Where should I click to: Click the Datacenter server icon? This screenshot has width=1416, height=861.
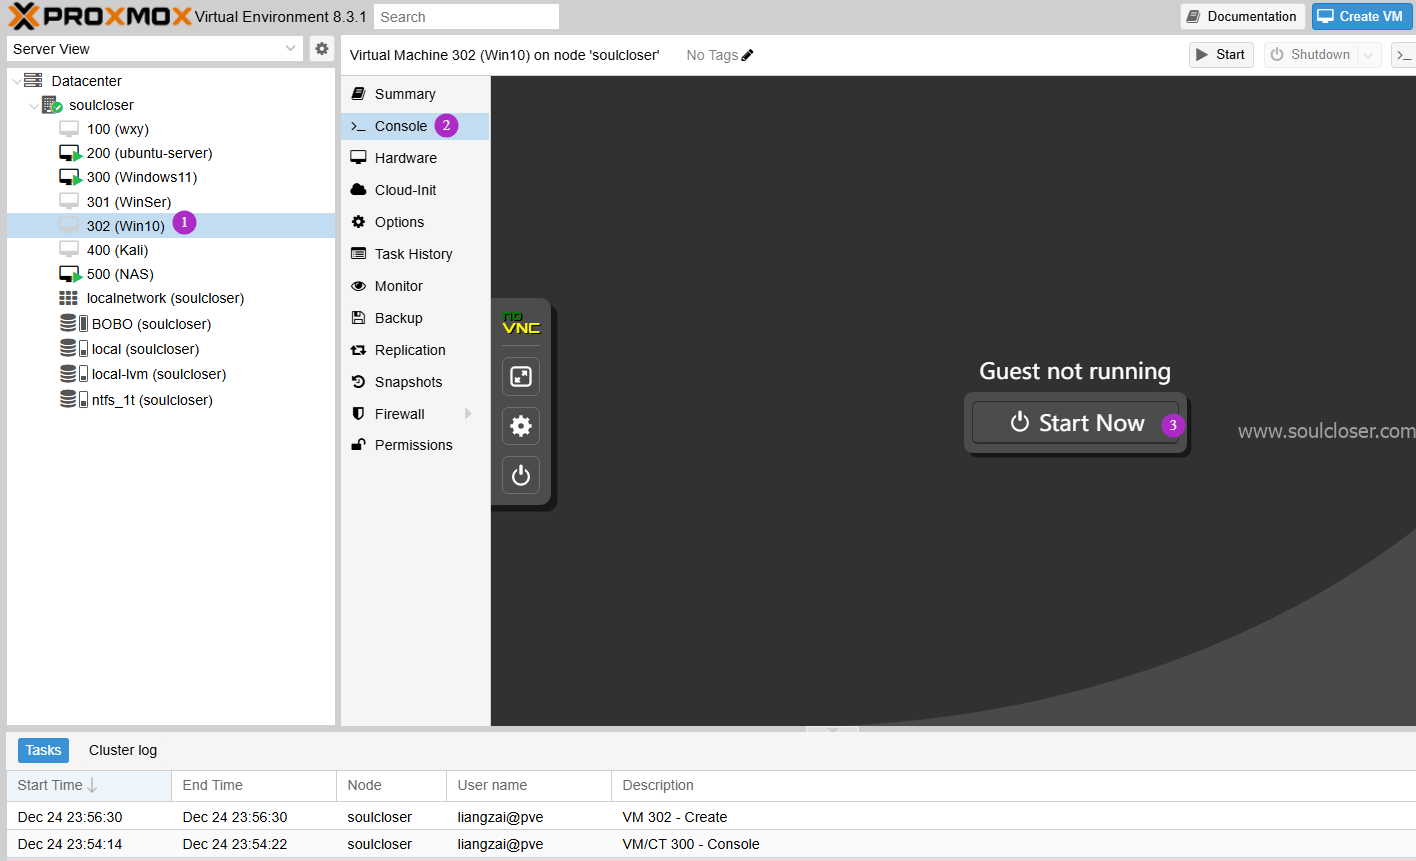33,80
